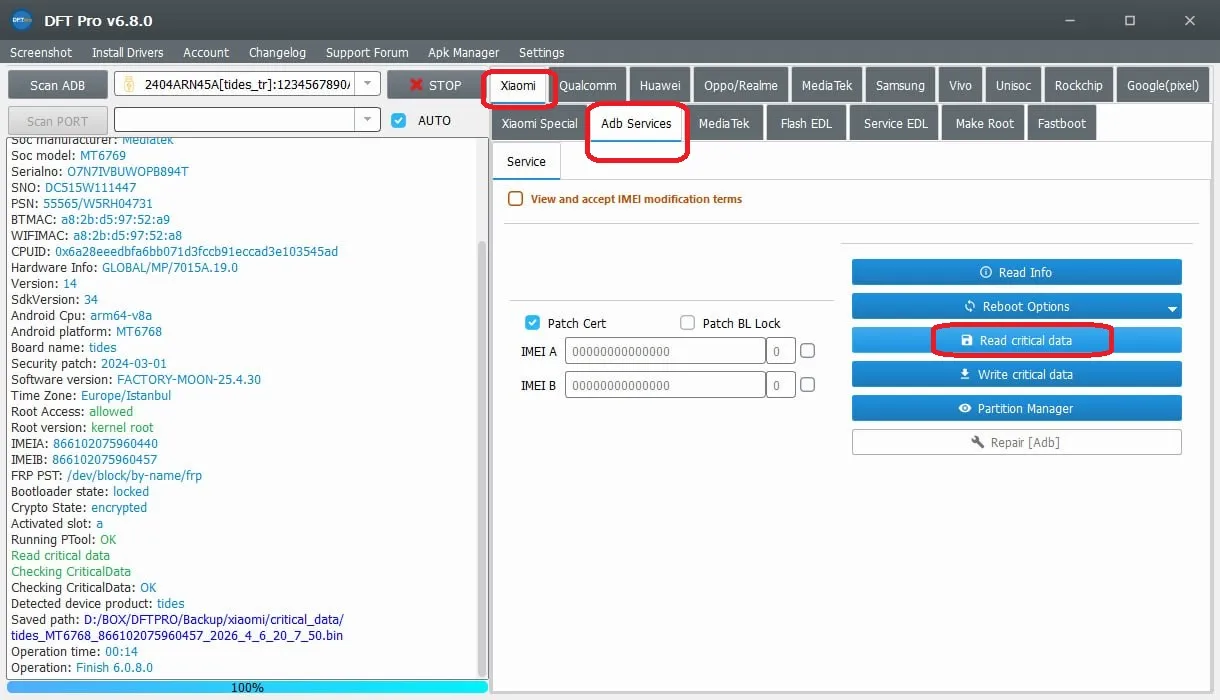This screenshot has width=1220, height=700.
Task: Switch to the Oppo/Realme tab
Action: pyautogui.click(x=741, y=85)
